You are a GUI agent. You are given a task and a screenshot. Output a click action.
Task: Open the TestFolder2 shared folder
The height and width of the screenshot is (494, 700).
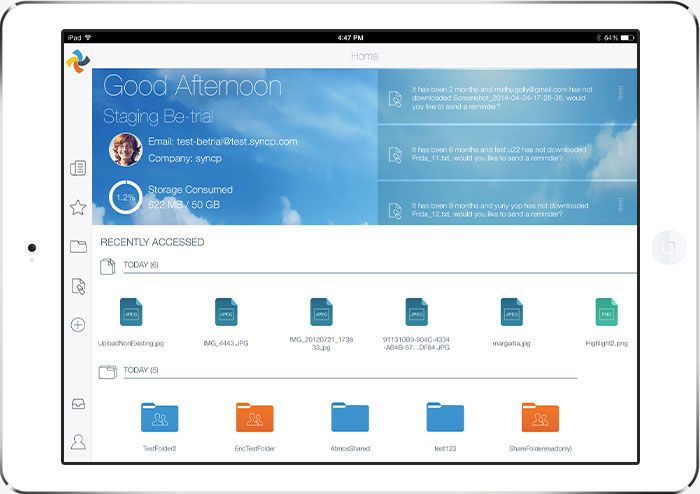tap(159, 417)
